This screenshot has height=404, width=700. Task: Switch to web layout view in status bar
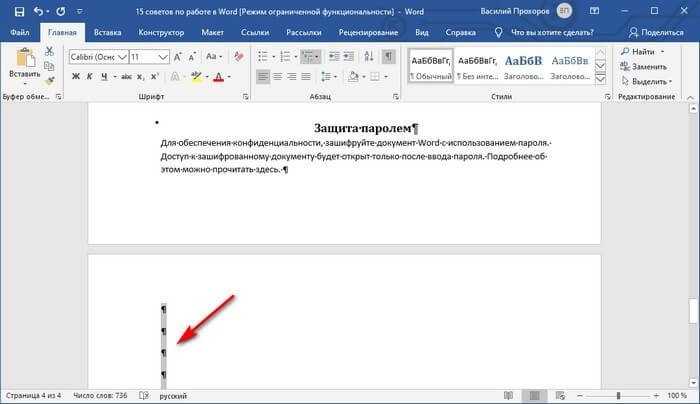click(x=560, y=396)
